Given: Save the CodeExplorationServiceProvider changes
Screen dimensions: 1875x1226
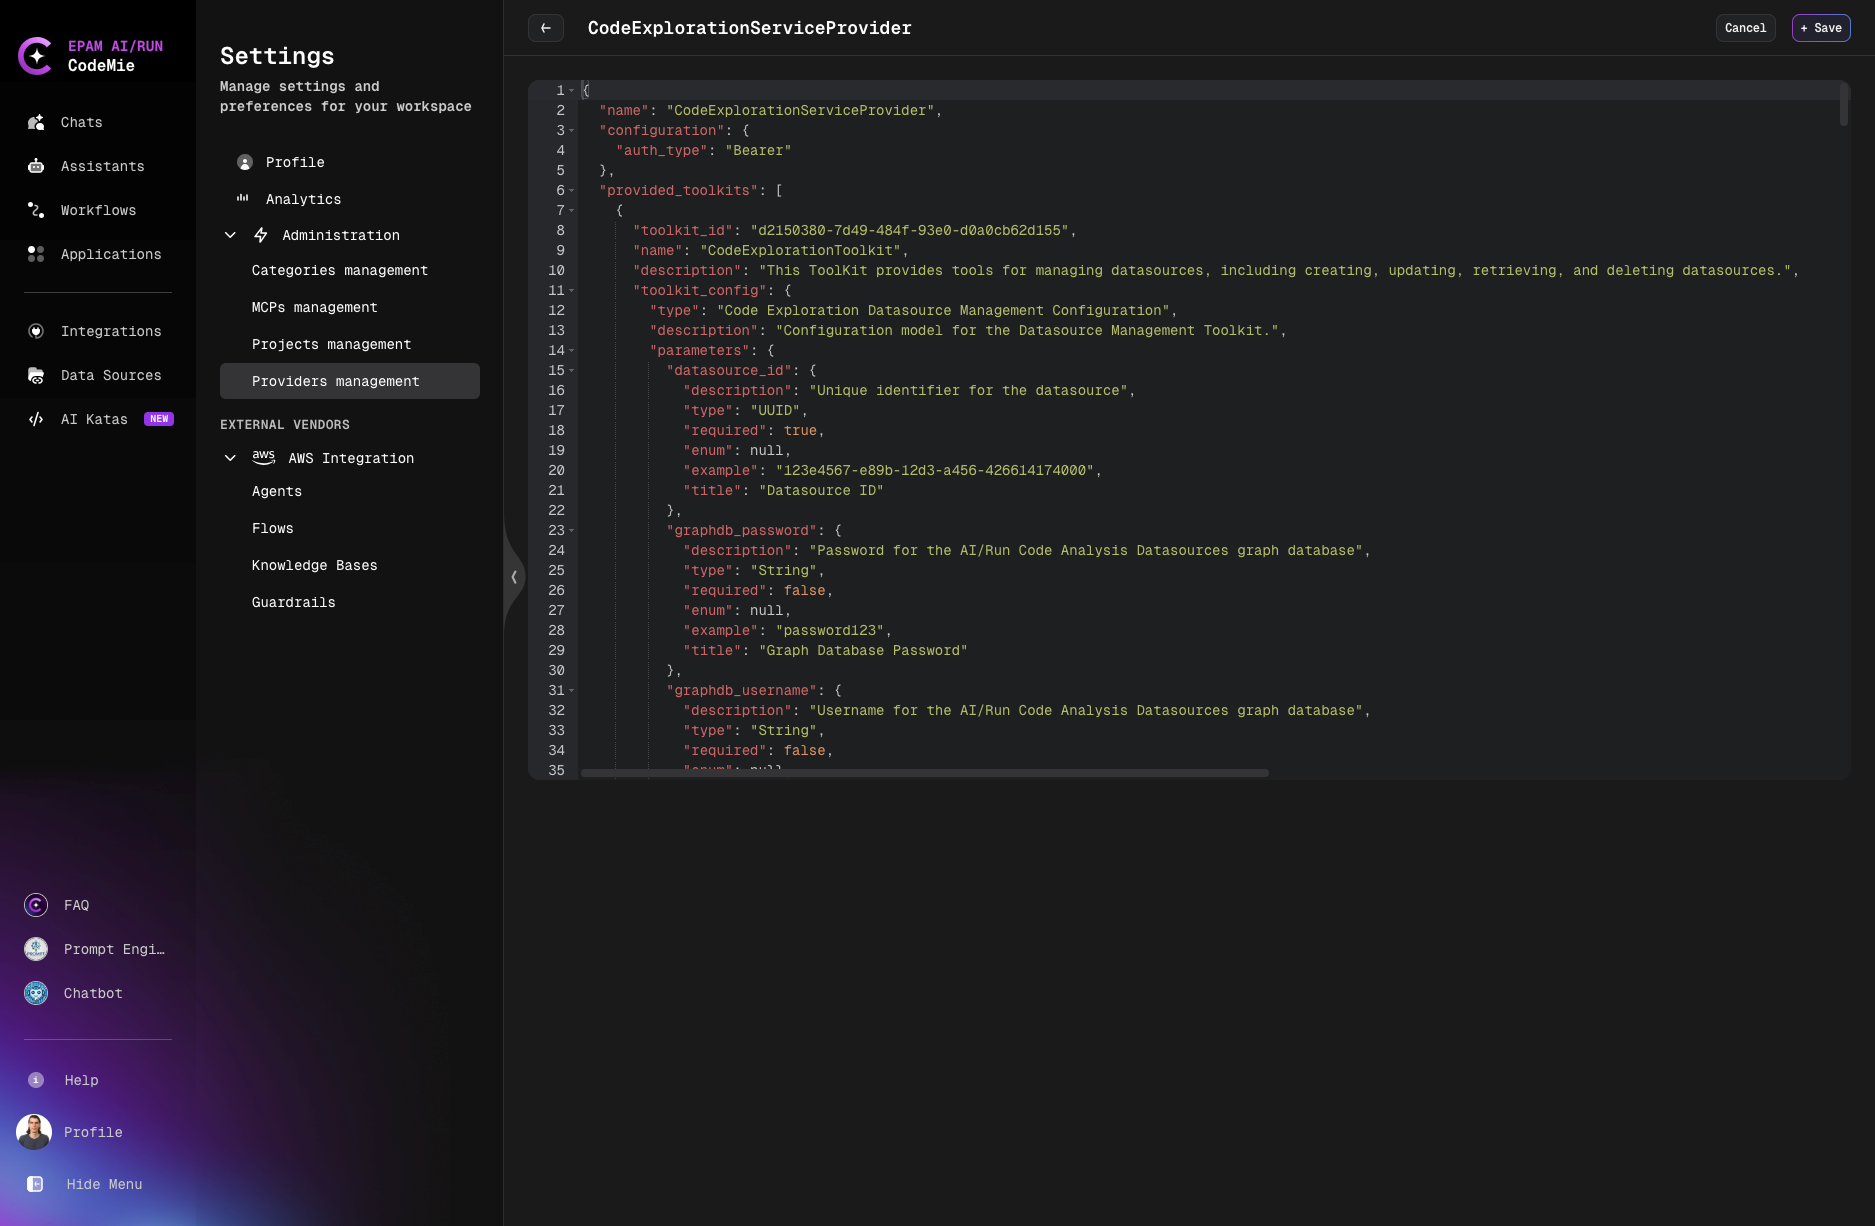Looking at the screenshot, I should [1820, 28].
